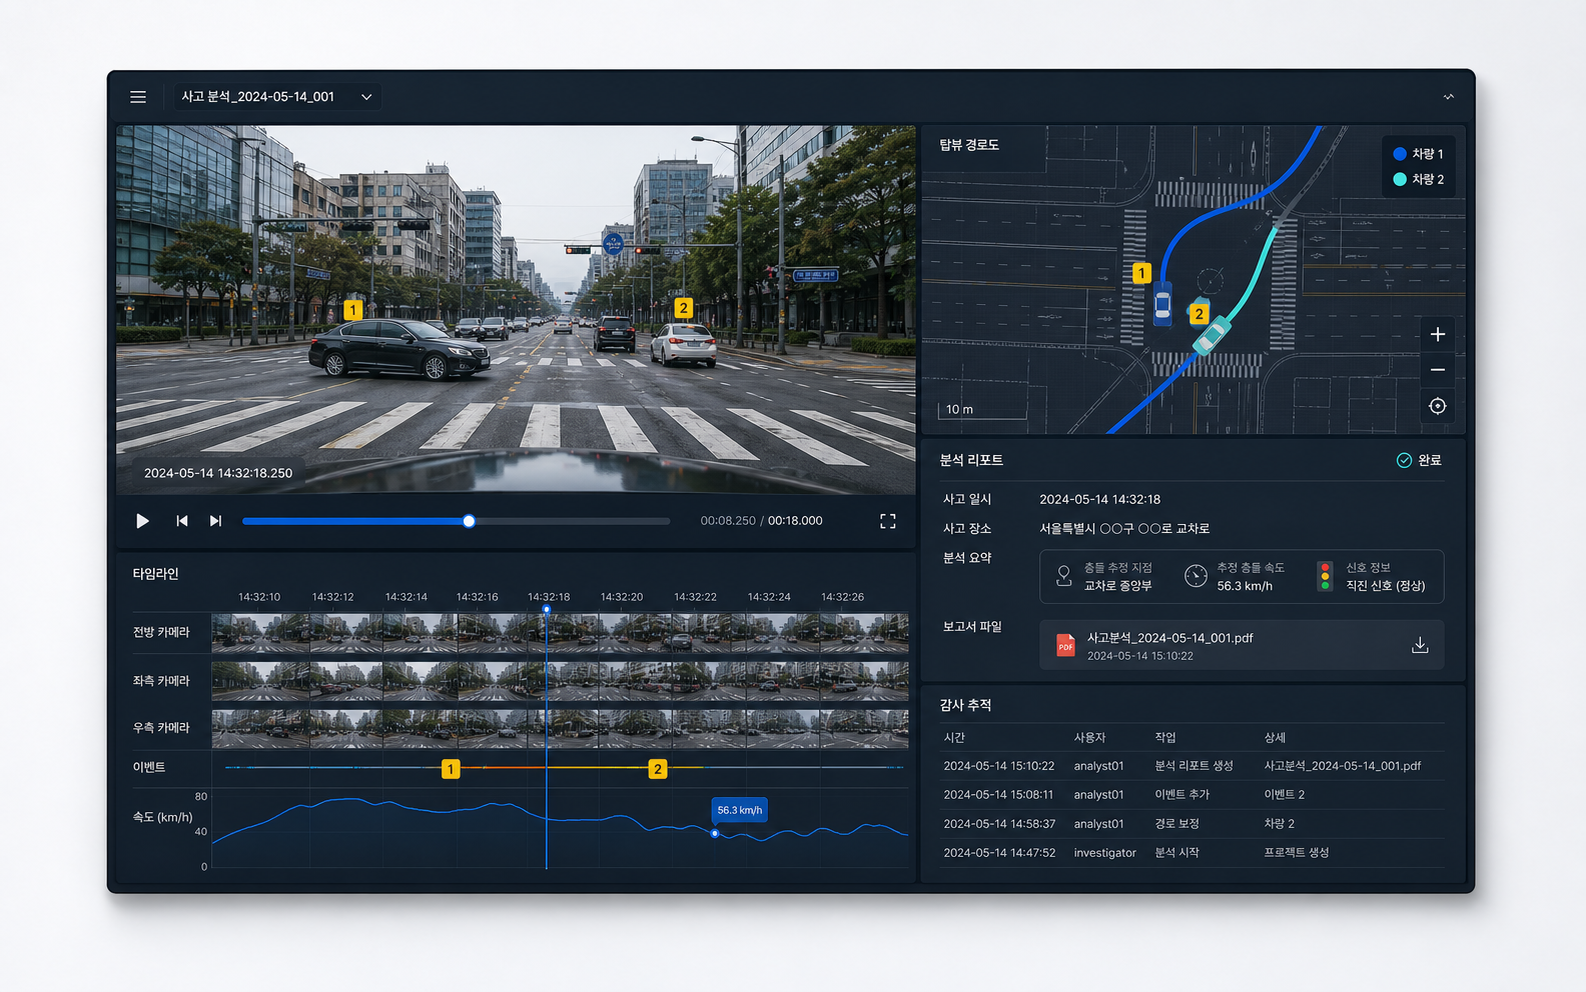Click the 시간 column header
Viewport: 1586px width, 992px height.
tap(954, 737)
